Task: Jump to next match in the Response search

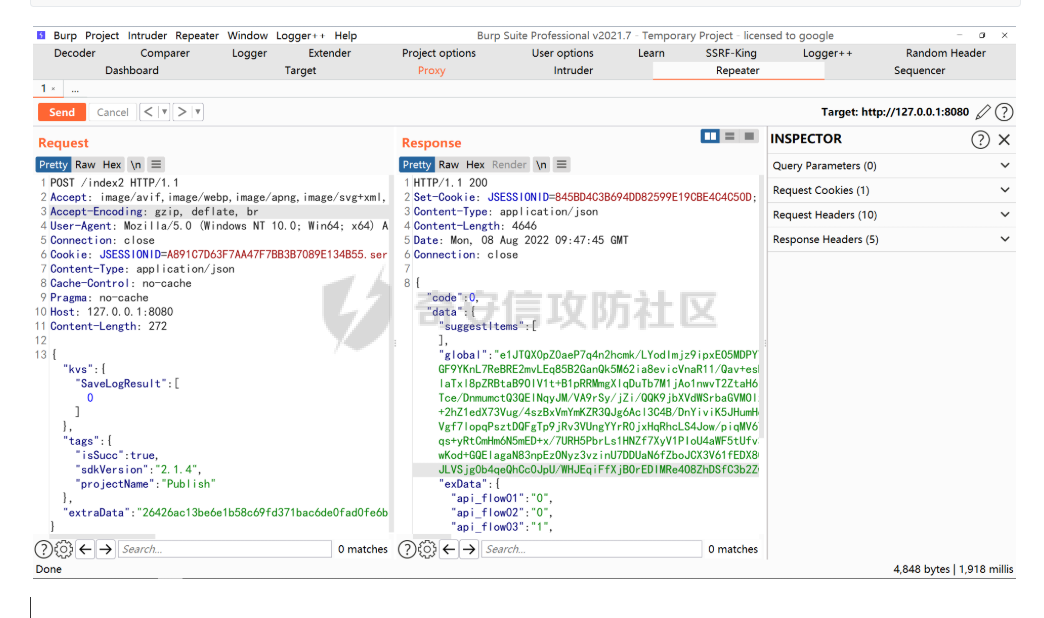Action: (x=469, y=549)
